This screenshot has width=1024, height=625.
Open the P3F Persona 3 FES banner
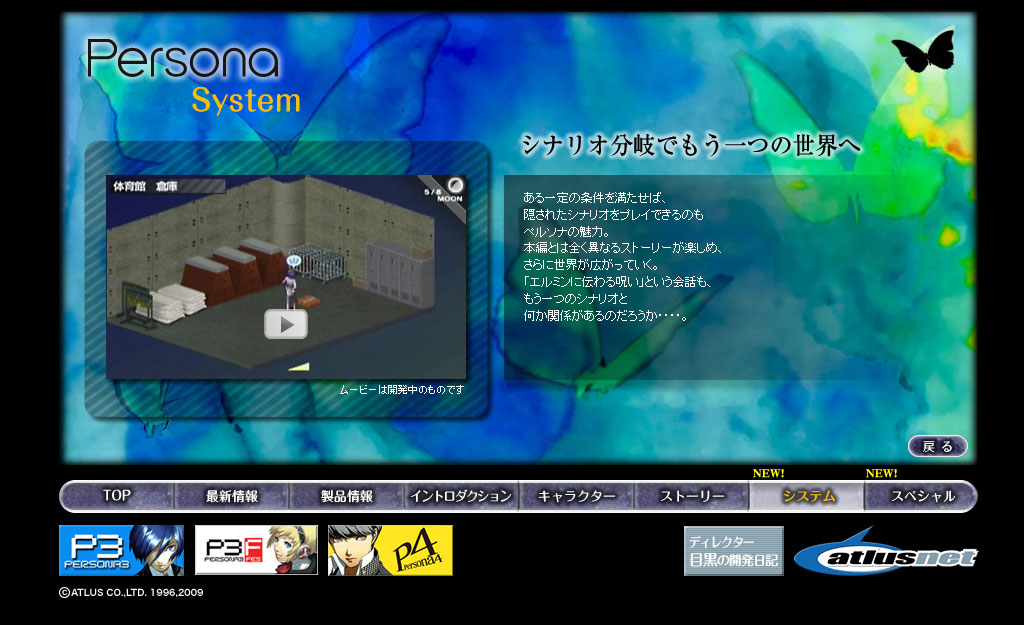[256, 550]
